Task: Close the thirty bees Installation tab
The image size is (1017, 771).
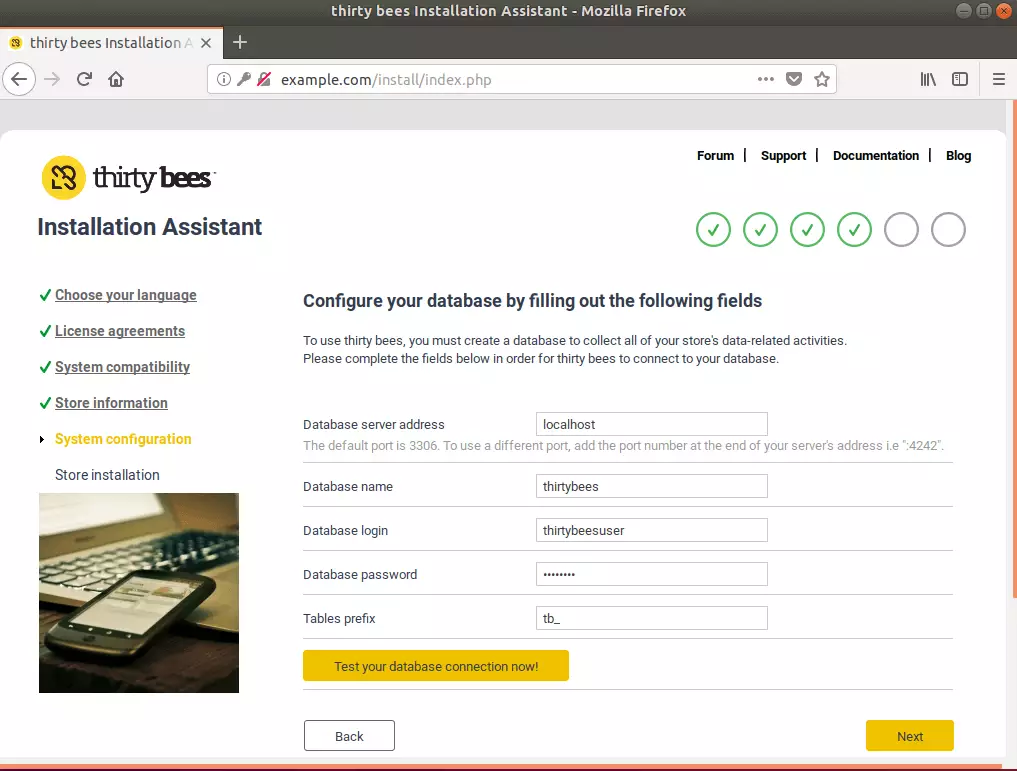Action: click(x=206, y=43)
